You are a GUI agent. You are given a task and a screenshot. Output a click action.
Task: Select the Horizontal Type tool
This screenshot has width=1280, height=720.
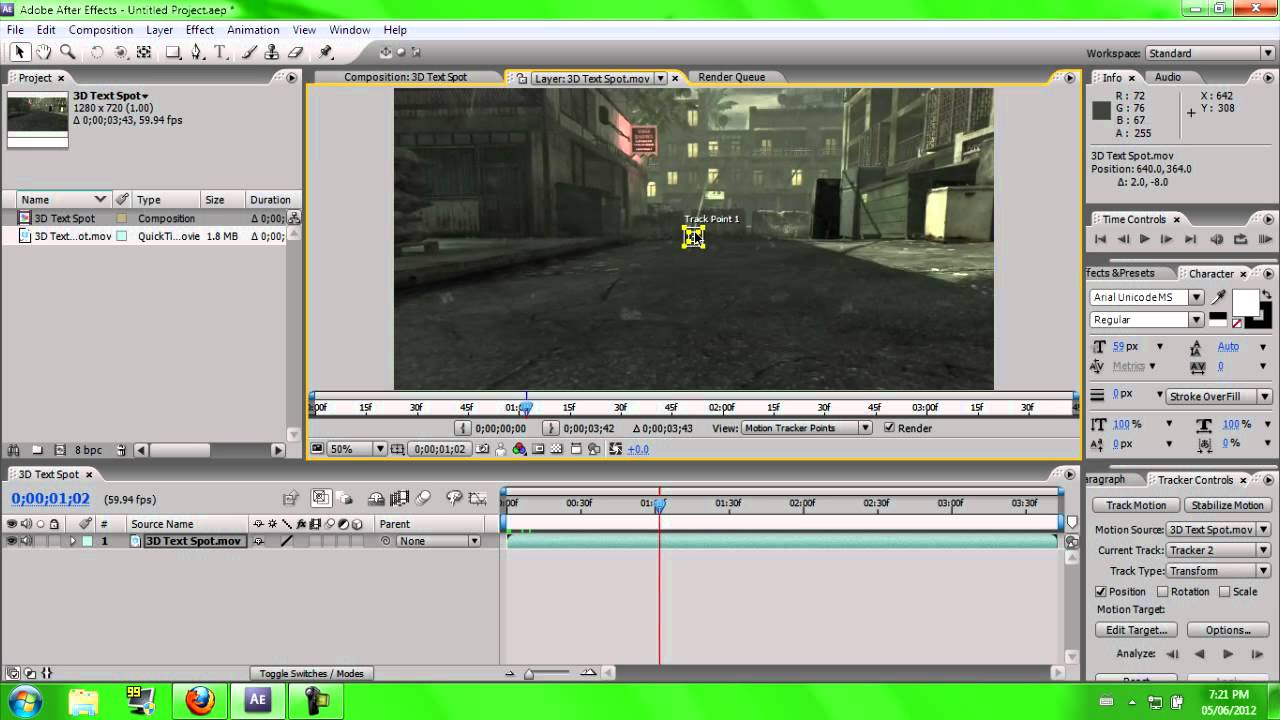coord(220,52)
